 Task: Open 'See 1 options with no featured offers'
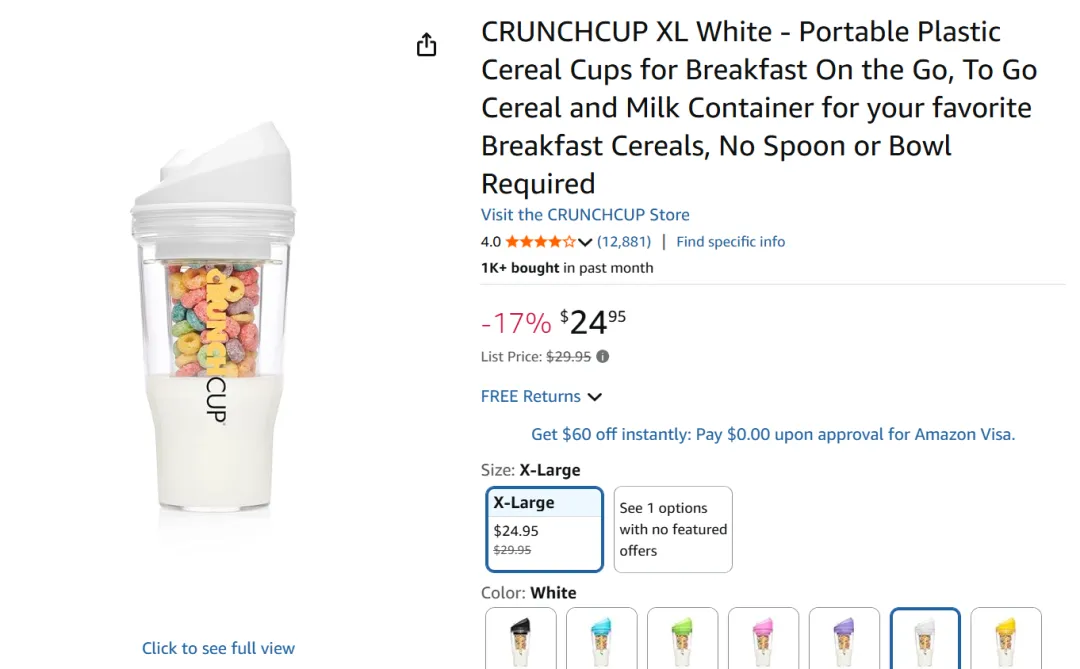(x=673, y=529)
